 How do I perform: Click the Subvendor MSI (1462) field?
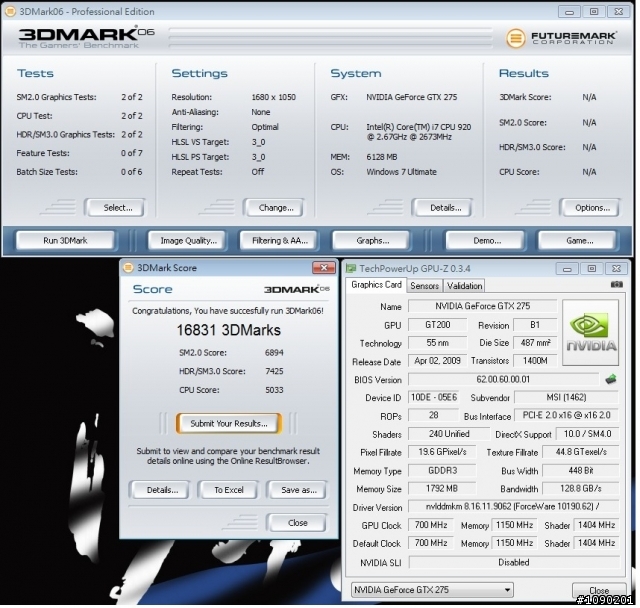(567, 397)
